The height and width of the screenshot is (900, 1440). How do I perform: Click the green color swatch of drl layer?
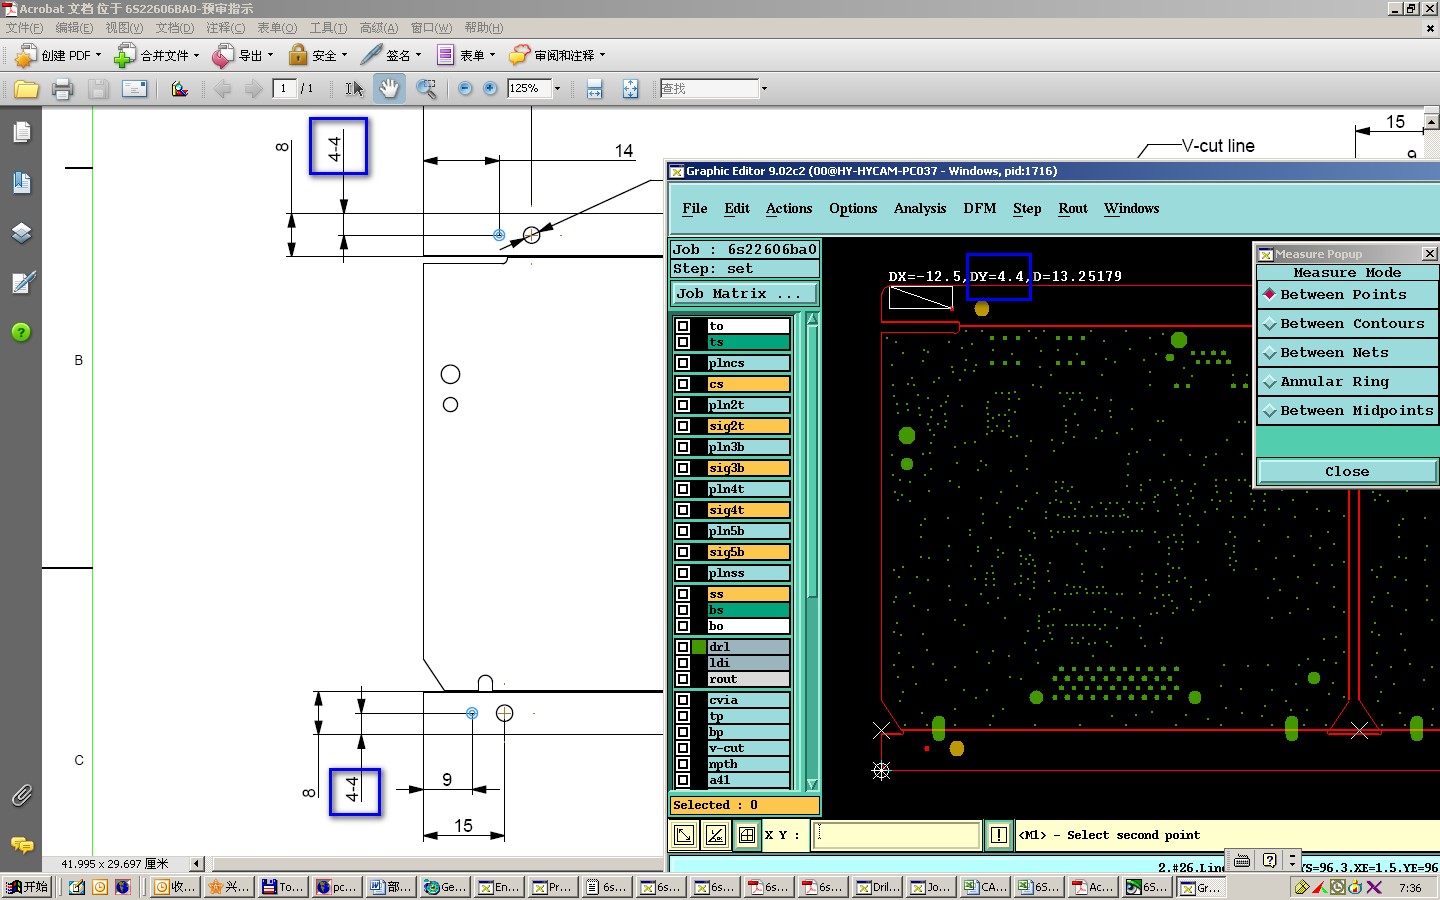[x=699, y=647]
